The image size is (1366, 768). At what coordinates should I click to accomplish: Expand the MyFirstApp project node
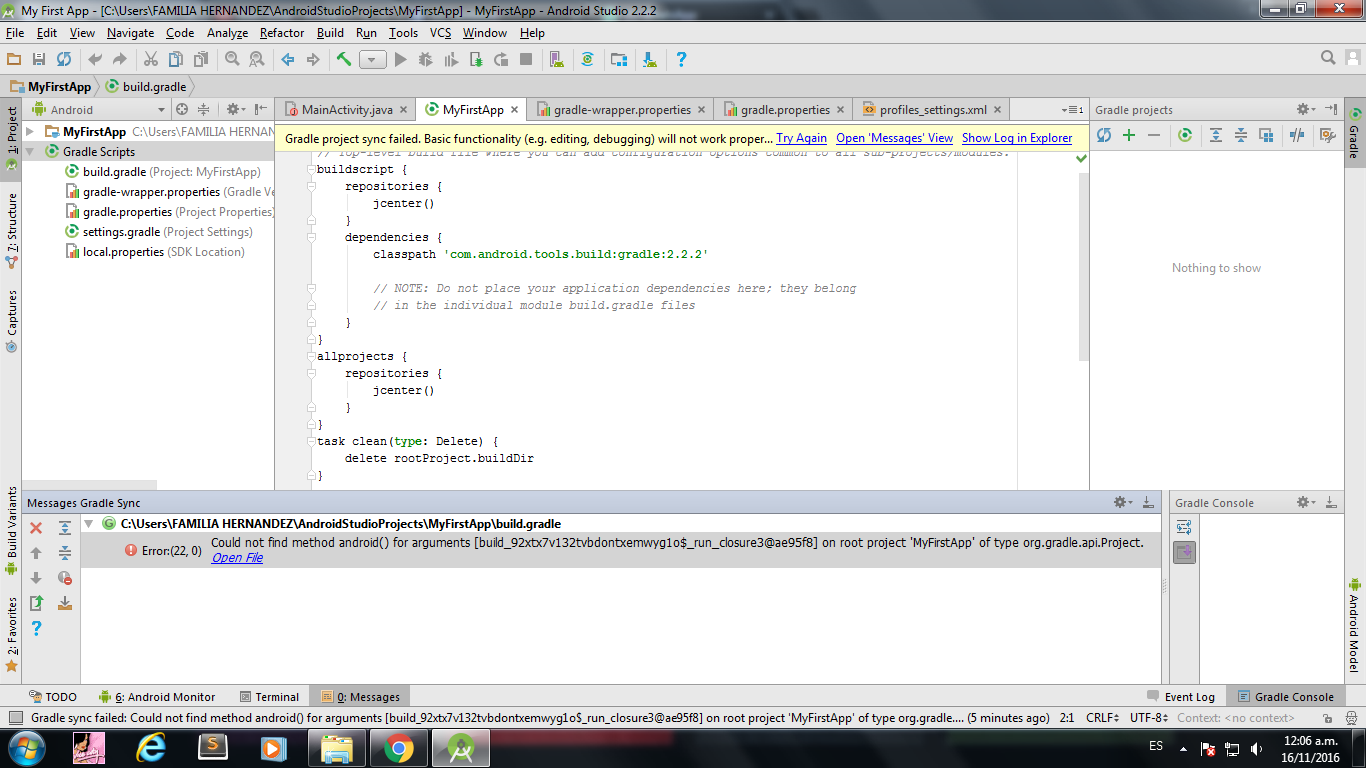tap(30, 132)
